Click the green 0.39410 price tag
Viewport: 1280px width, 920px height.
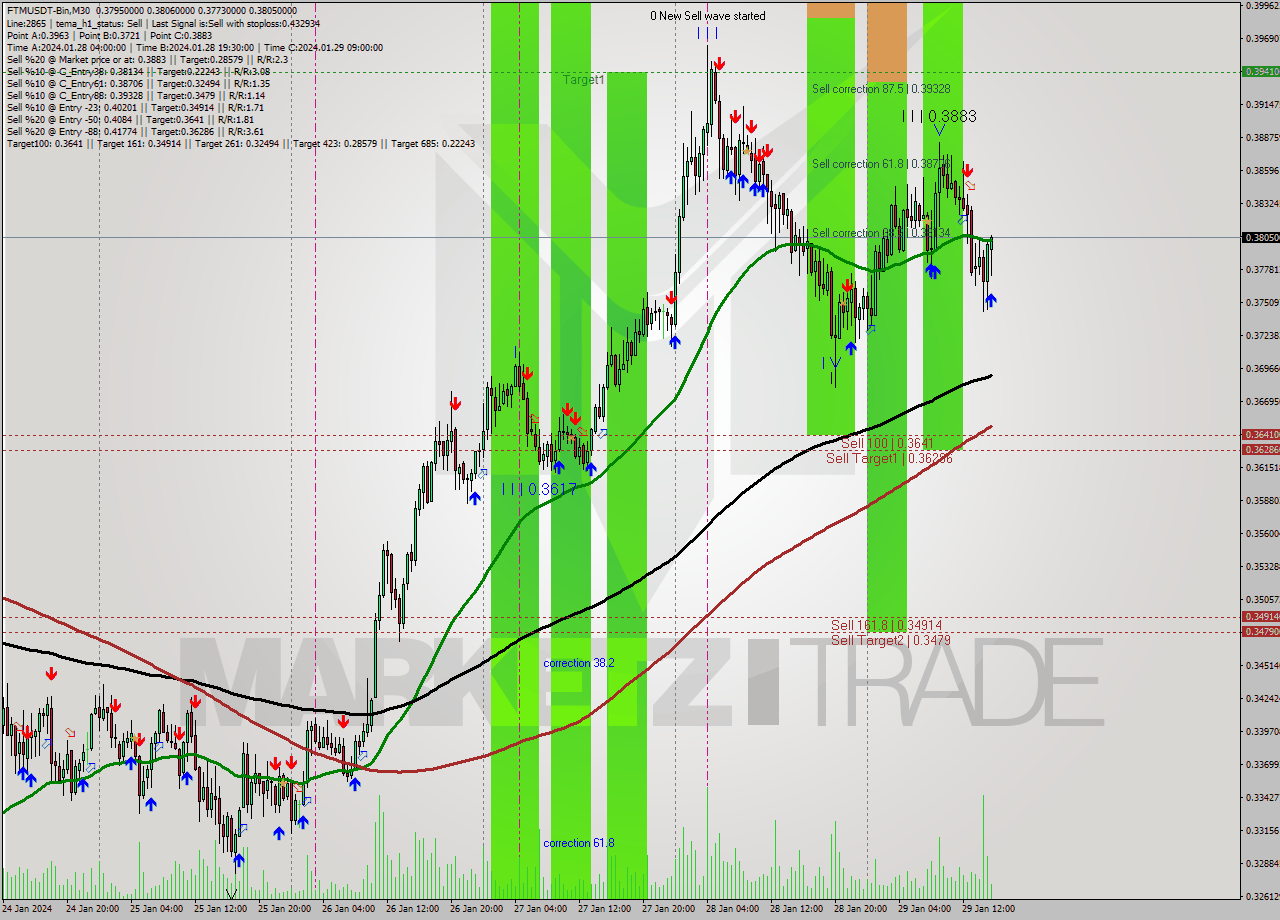tap(1260, 71)
